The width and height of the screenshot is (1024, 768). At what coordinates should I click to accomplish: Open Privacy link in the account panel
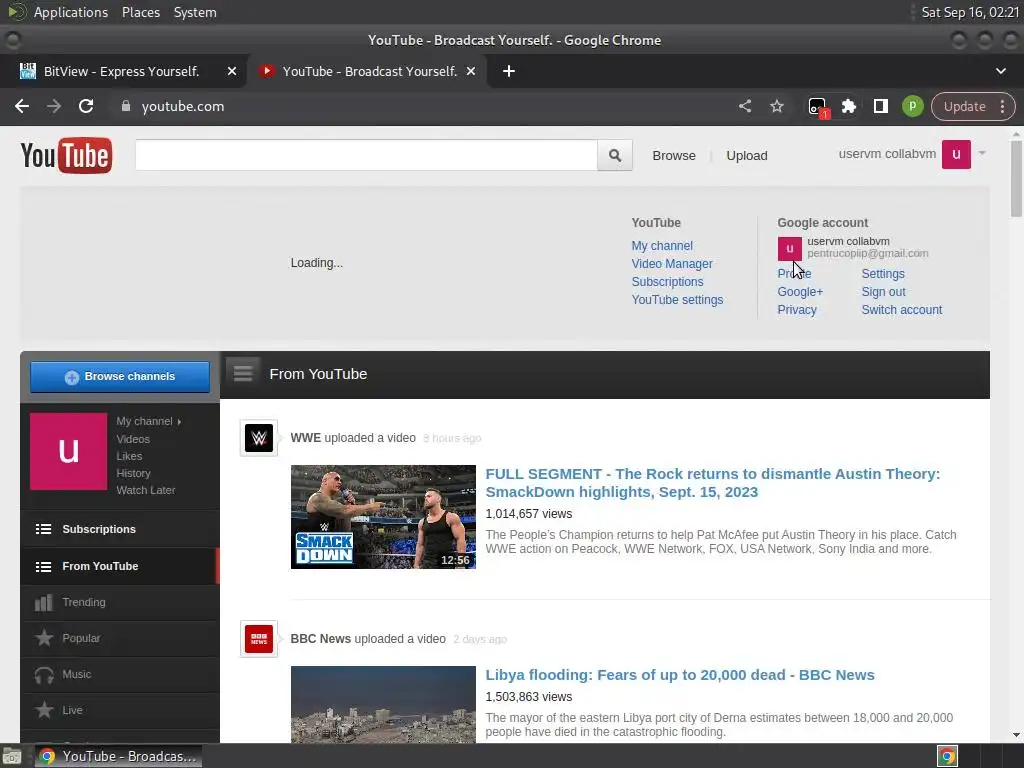[x=797, y=310]
